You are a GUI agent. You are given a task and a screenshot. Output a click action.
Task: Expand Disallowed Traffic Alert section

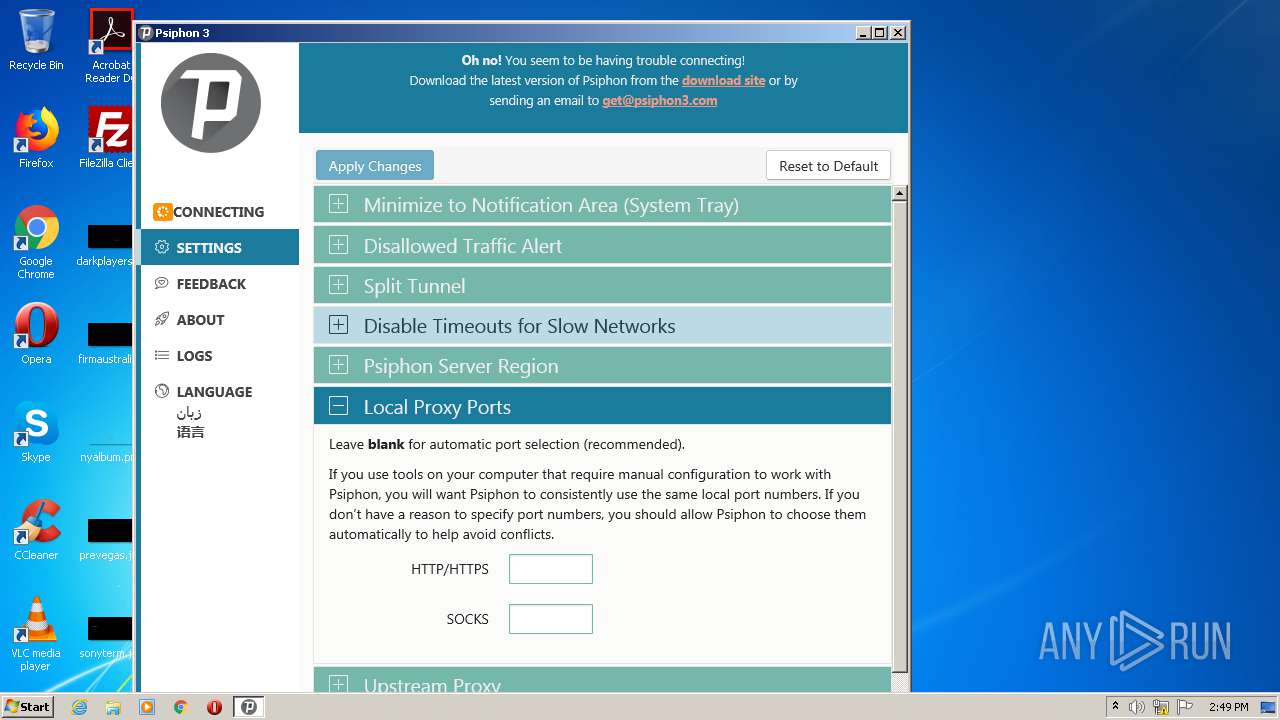(602, 245)
